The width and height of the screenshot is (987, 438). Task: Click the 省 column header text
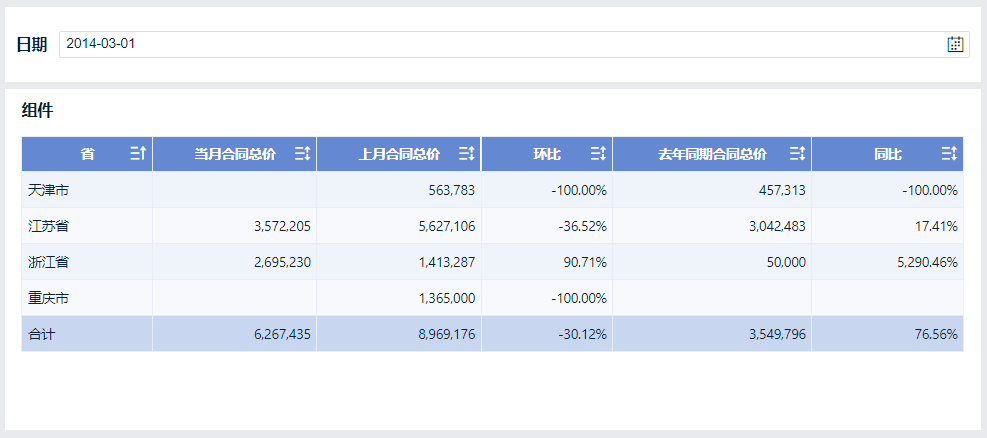coord(88,154)
